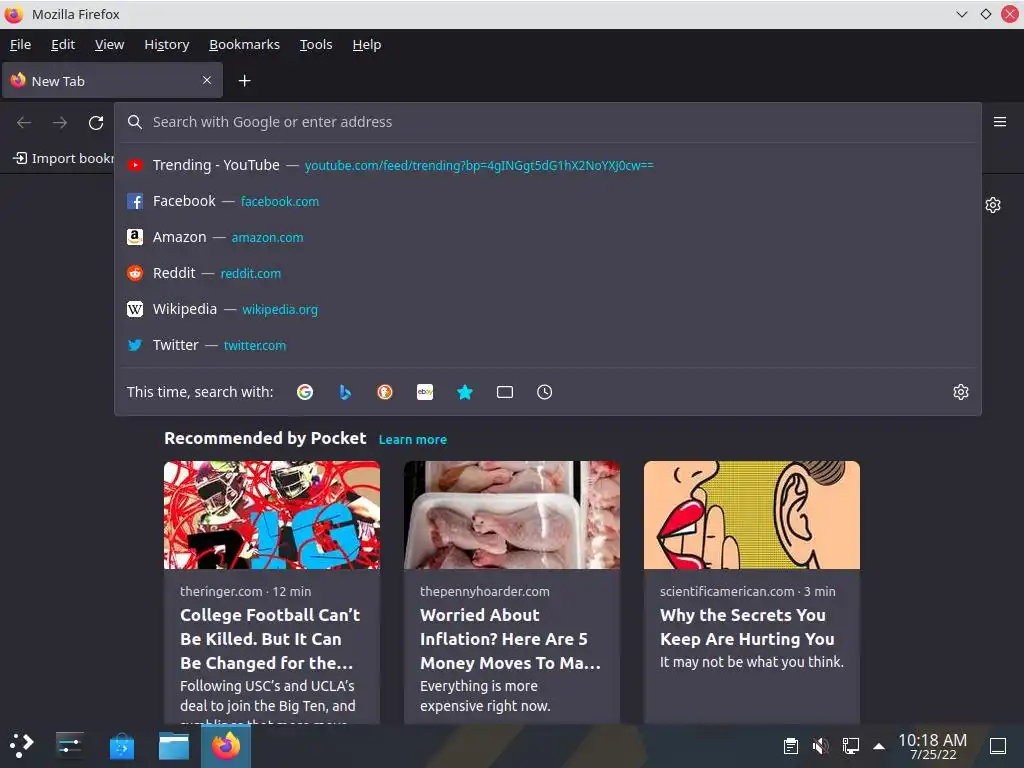Image resolution: width=1024 pixels, height=768 pixels.
Task: Click muted volume tray icon
Action: 820,746
